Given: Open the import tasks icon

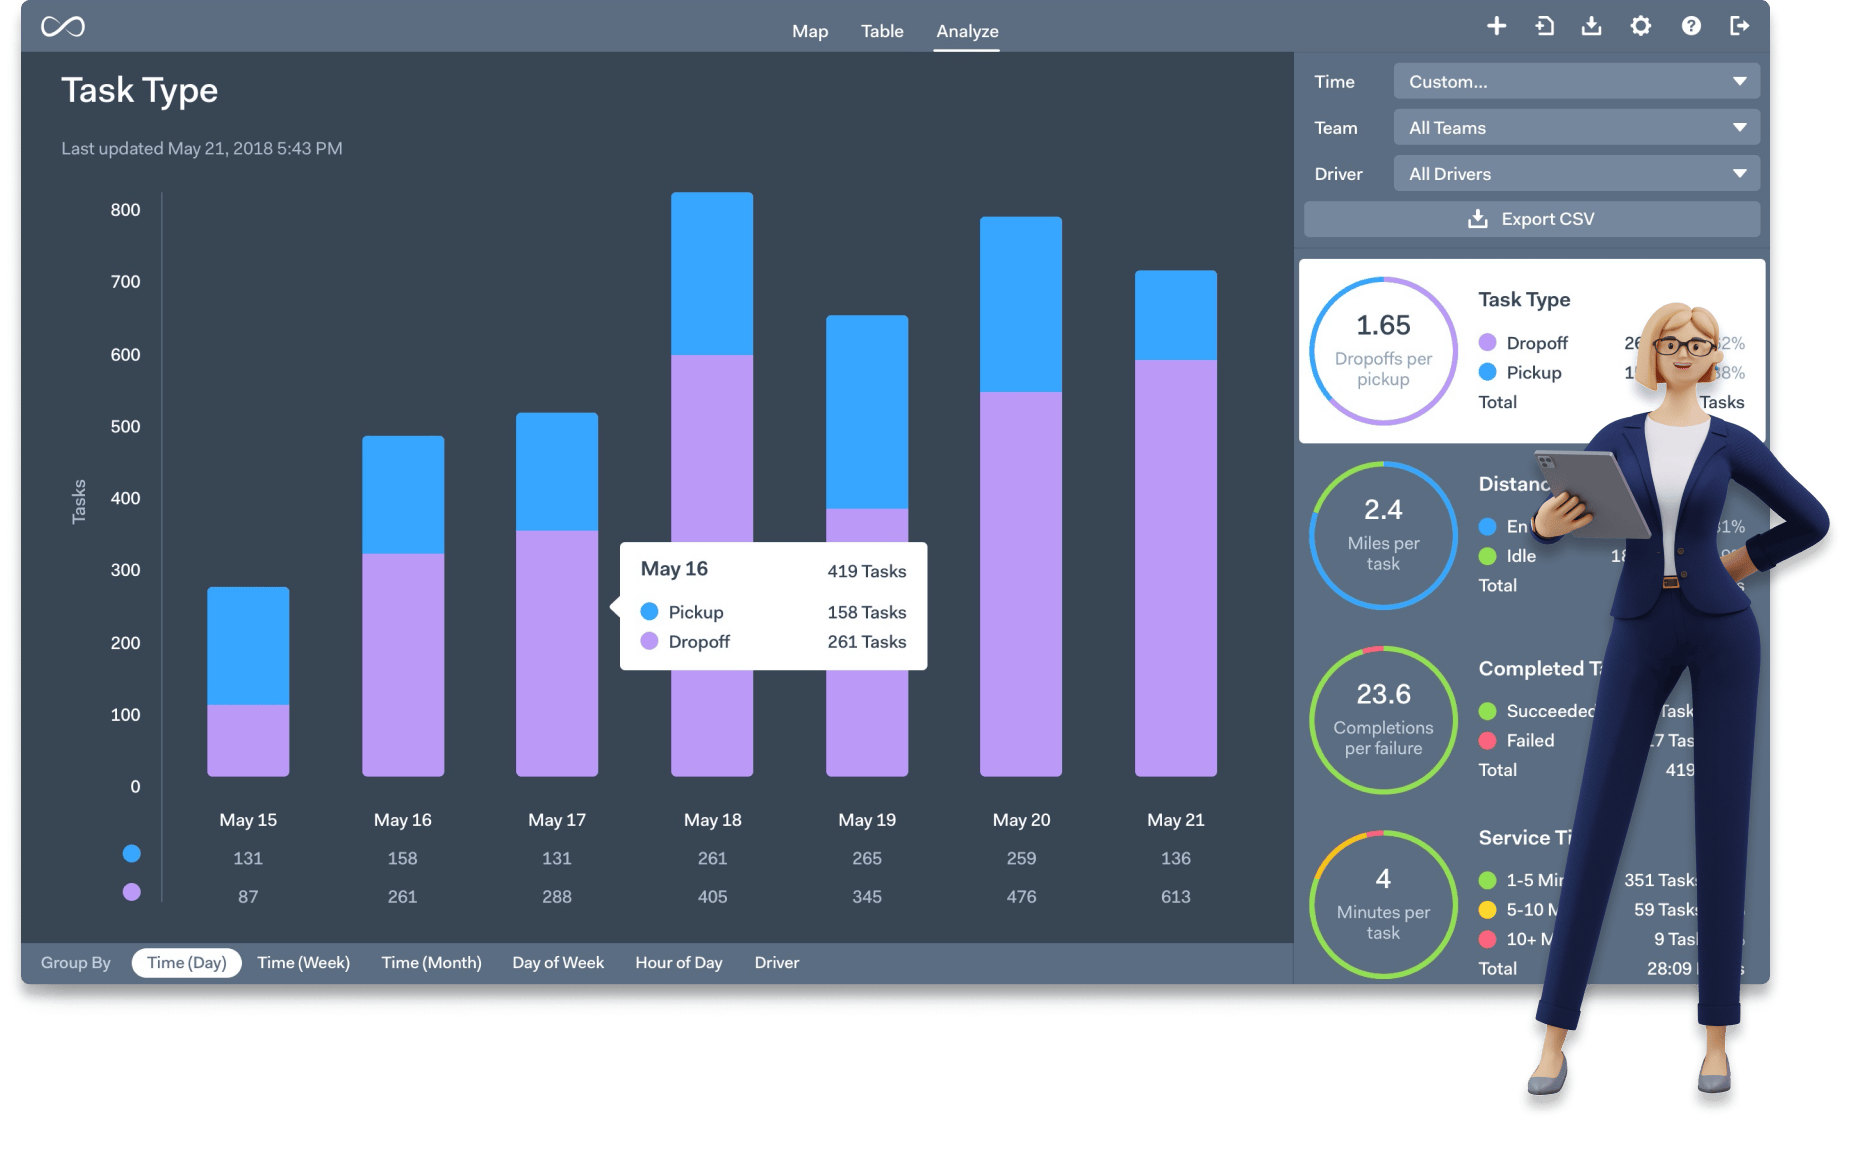Looking at the screenshot, I should point(1545,26).
